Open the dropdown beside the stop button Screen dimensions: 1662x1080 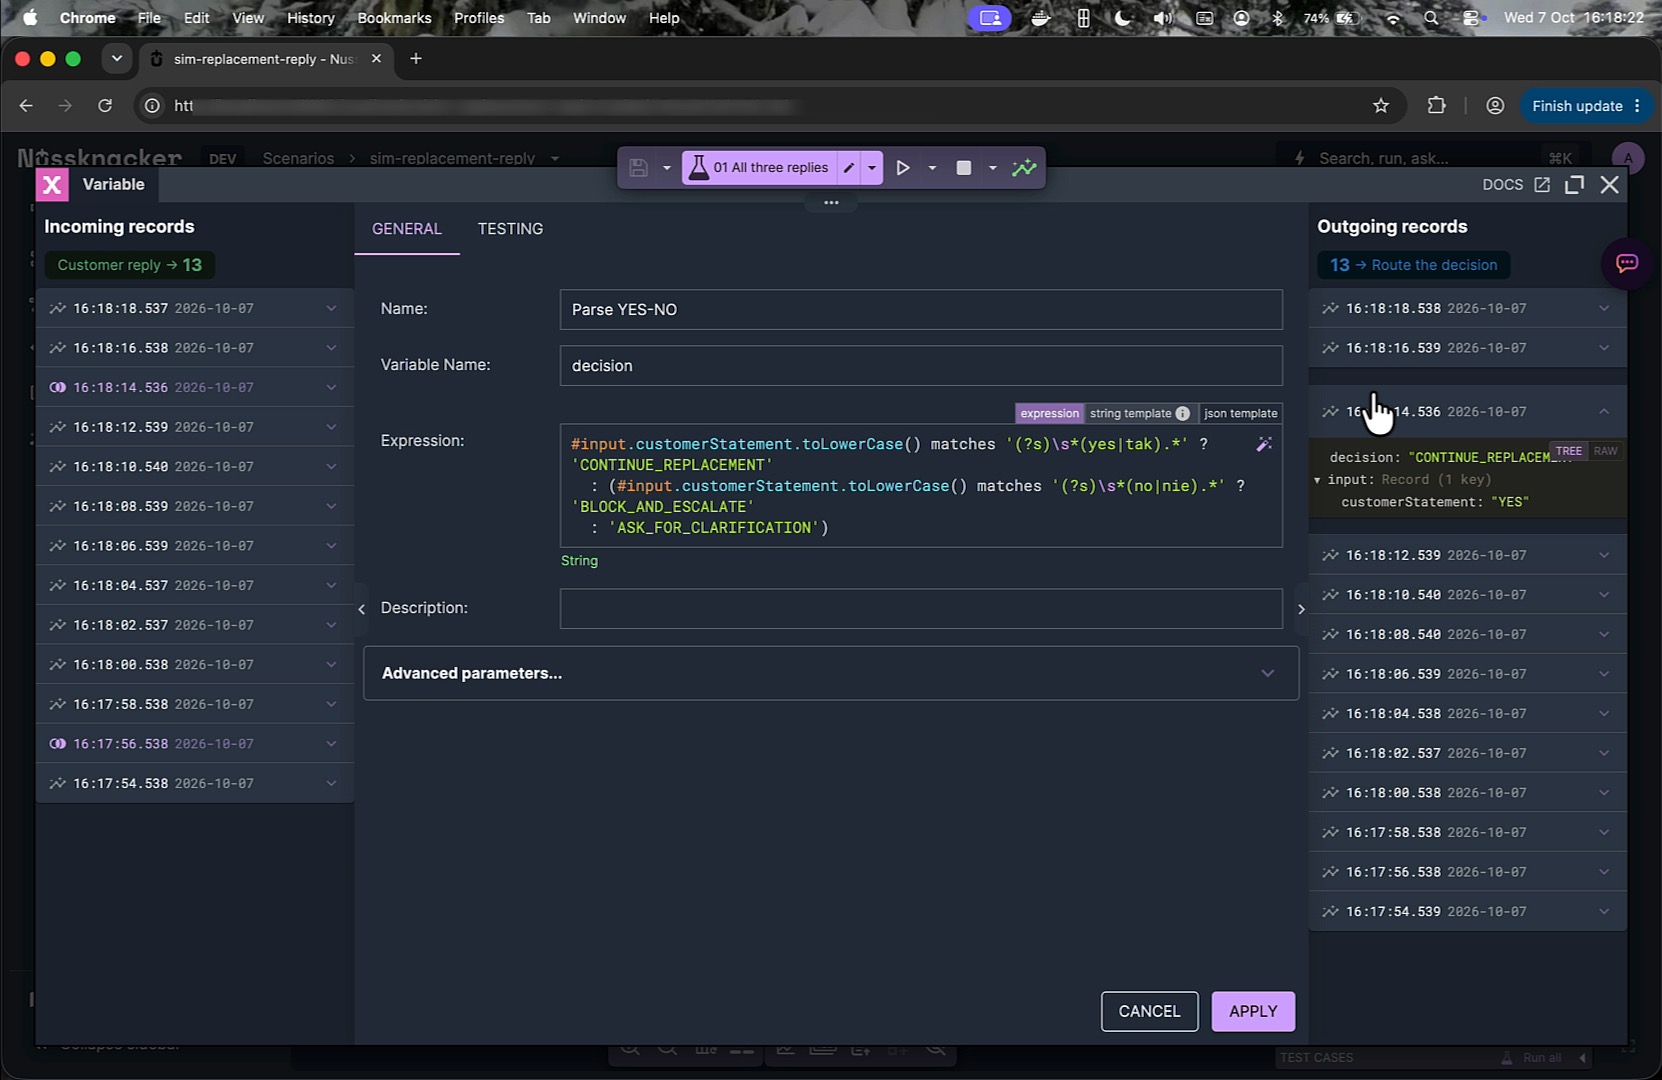pyautogui.click(x=993, y=168)
